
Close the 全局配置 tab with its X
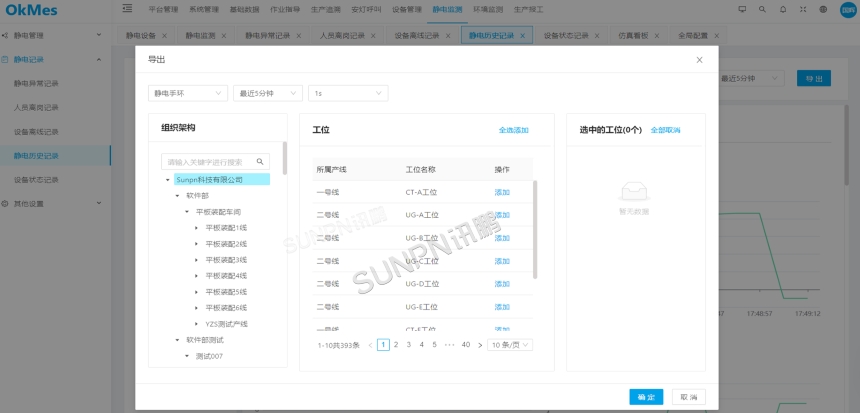716,36
